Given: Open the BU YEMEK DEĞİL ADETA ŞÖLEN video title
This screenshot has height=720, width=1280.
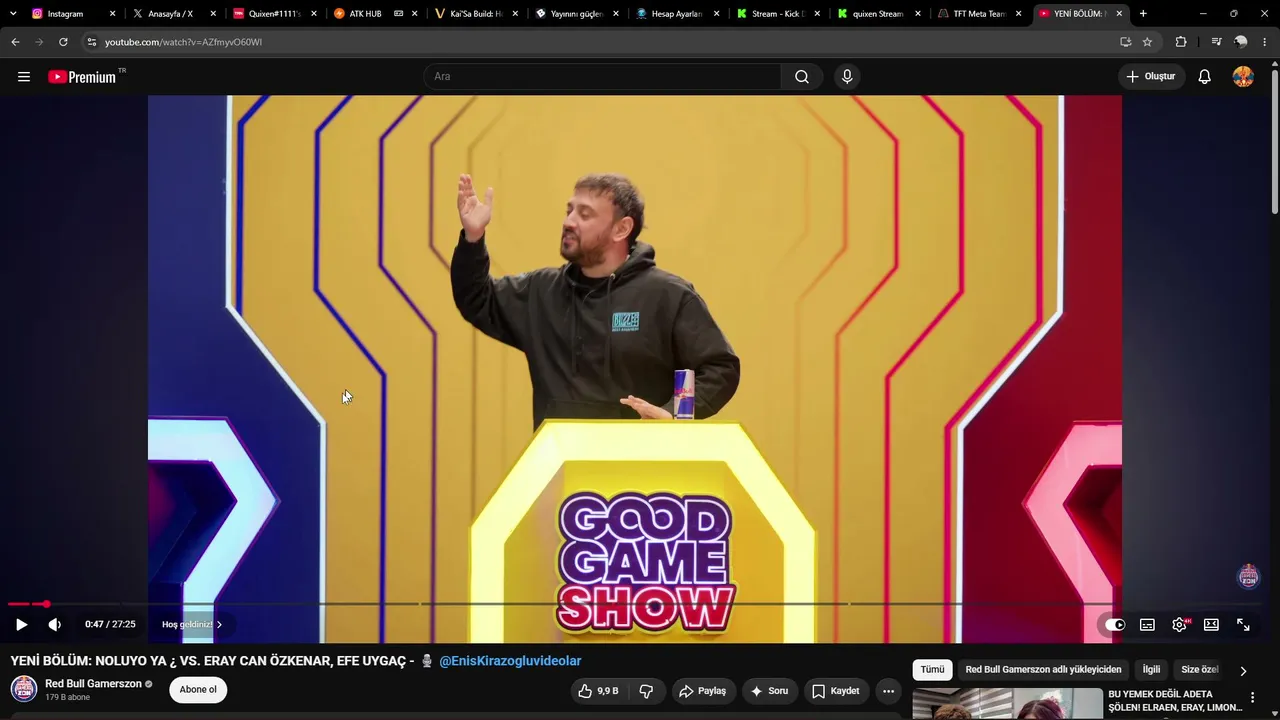Looking at the screenshot, I should pyautogui.click(x=1175, y=701).
